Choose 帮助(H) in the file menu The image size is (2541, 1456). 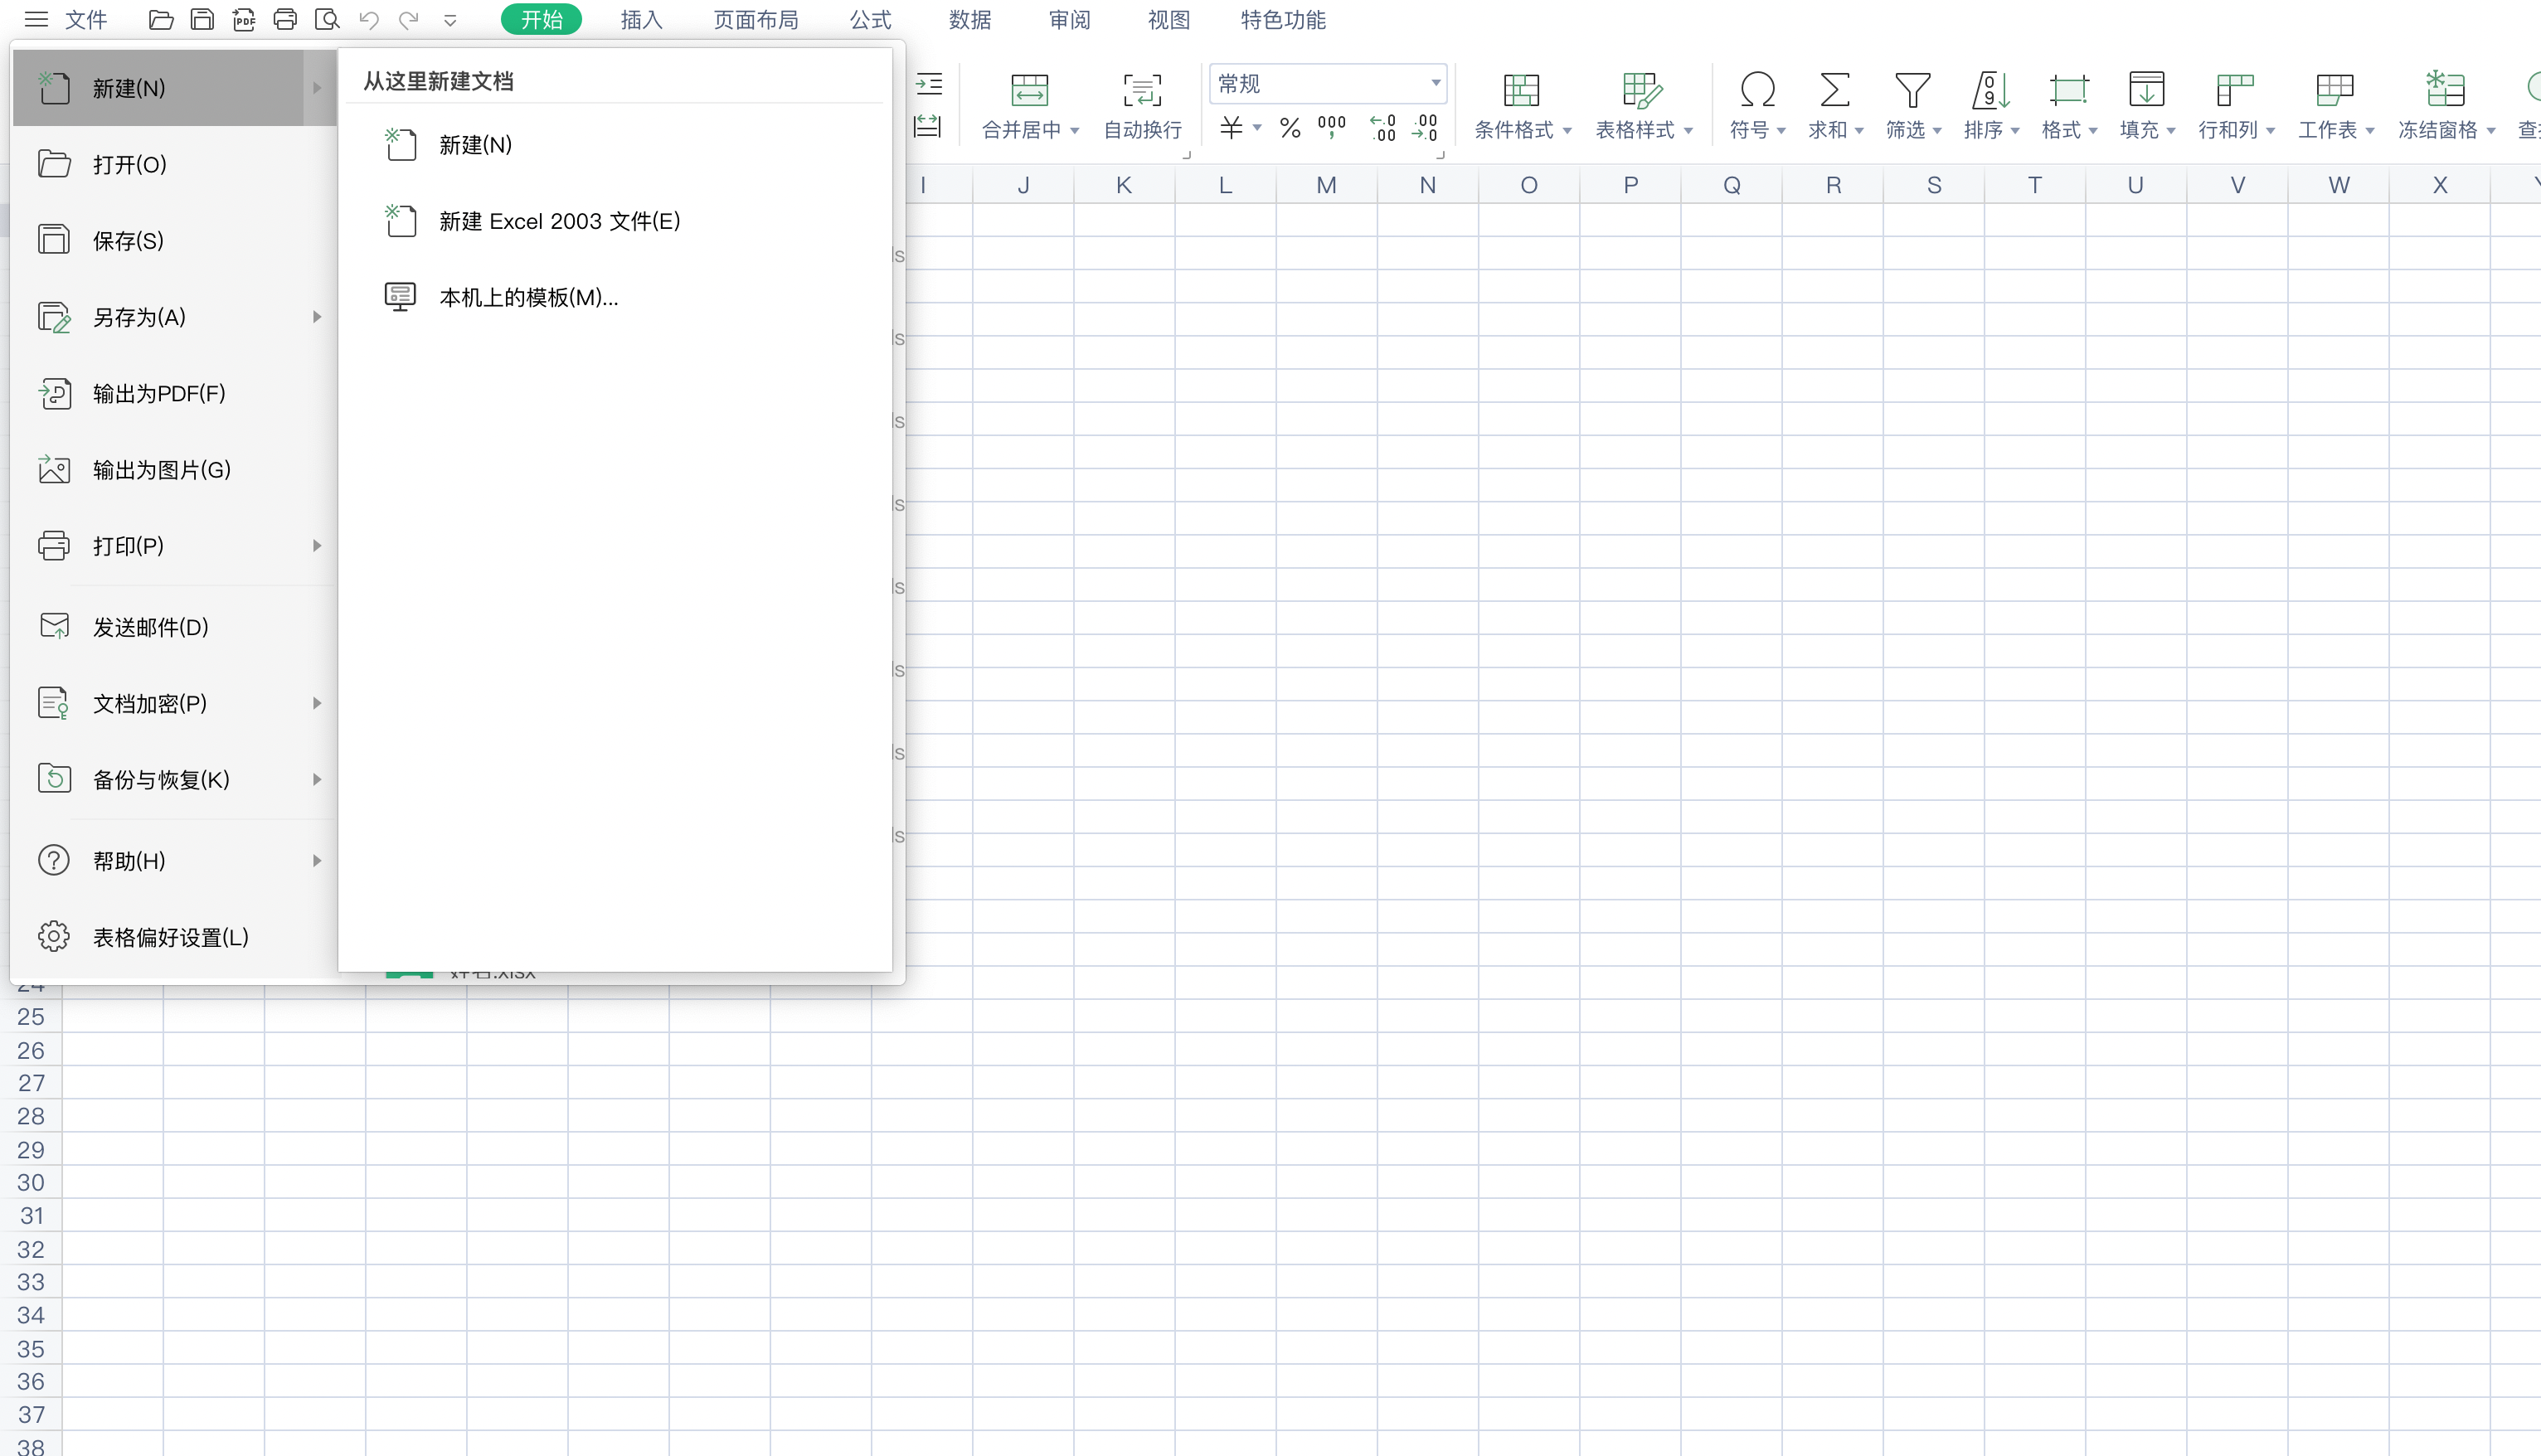pyautogui.click(x=175, y=861)
